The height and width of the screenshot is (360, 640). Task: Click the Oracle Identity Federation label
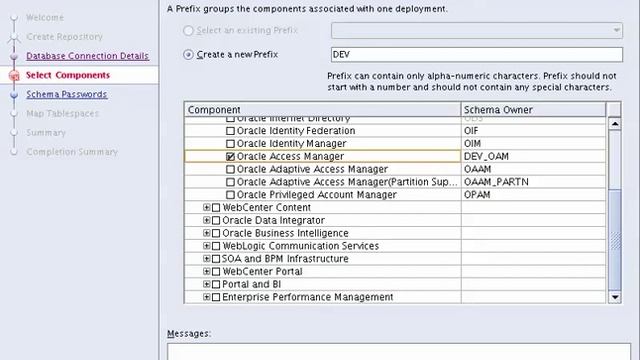(296, 131)
